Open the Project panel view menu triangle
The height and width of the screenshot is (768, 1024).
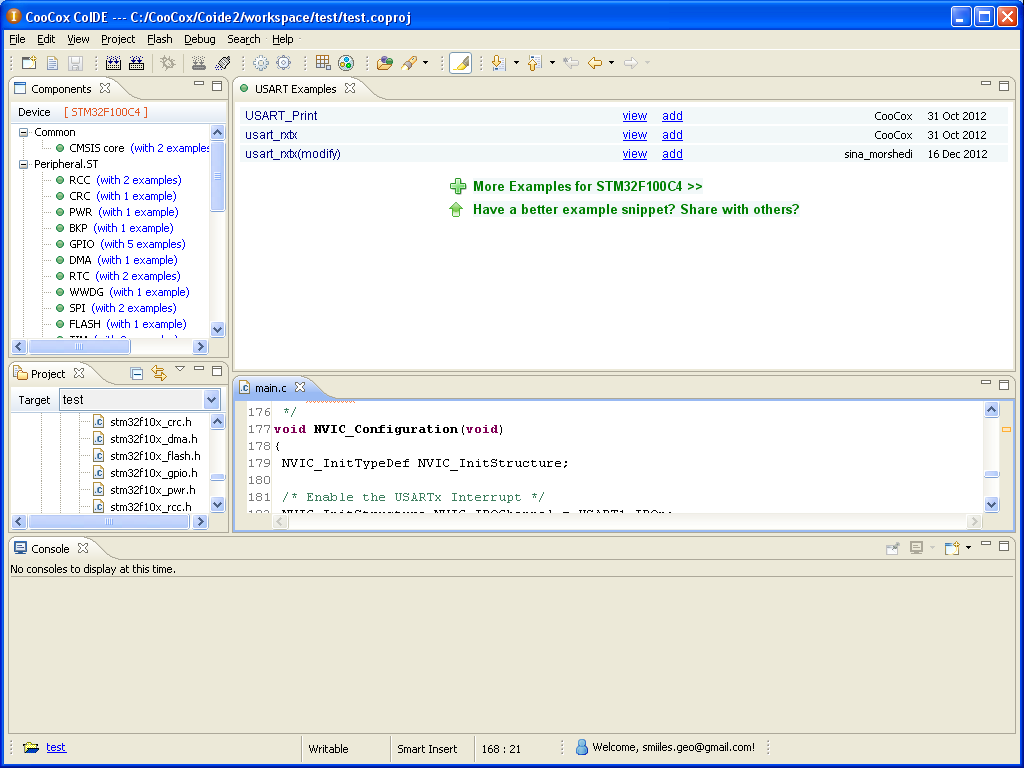coord(180,370)
